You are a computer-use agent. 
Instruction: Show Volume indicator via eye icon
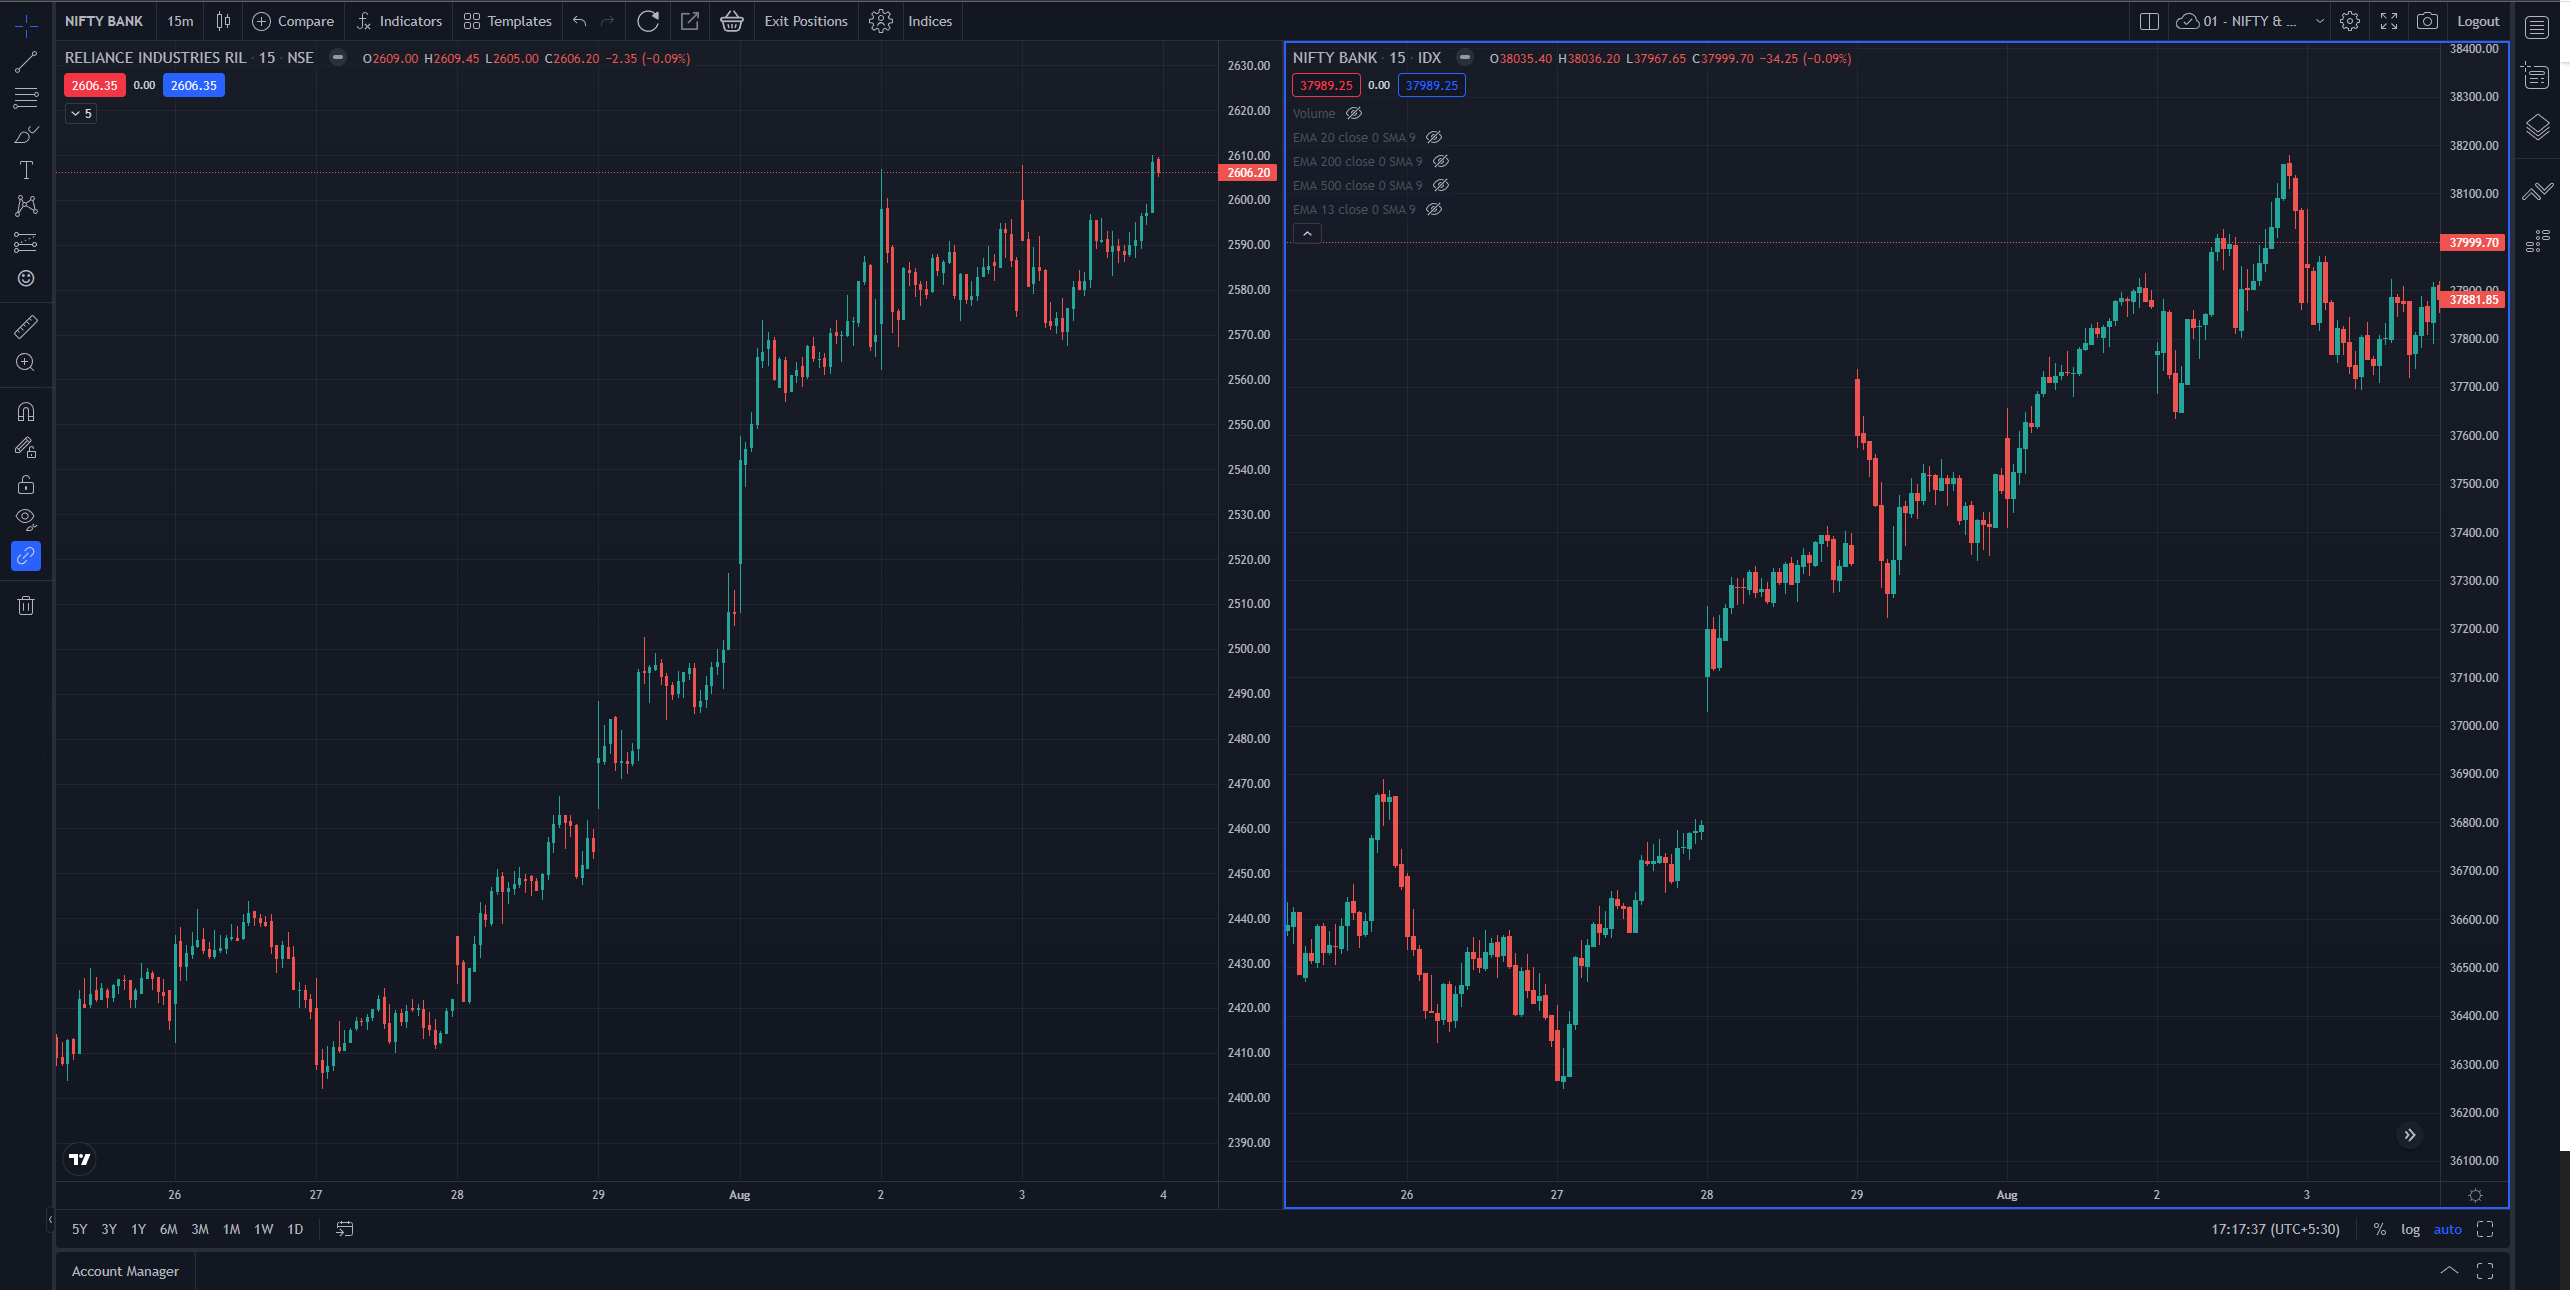pos(1354,113)
